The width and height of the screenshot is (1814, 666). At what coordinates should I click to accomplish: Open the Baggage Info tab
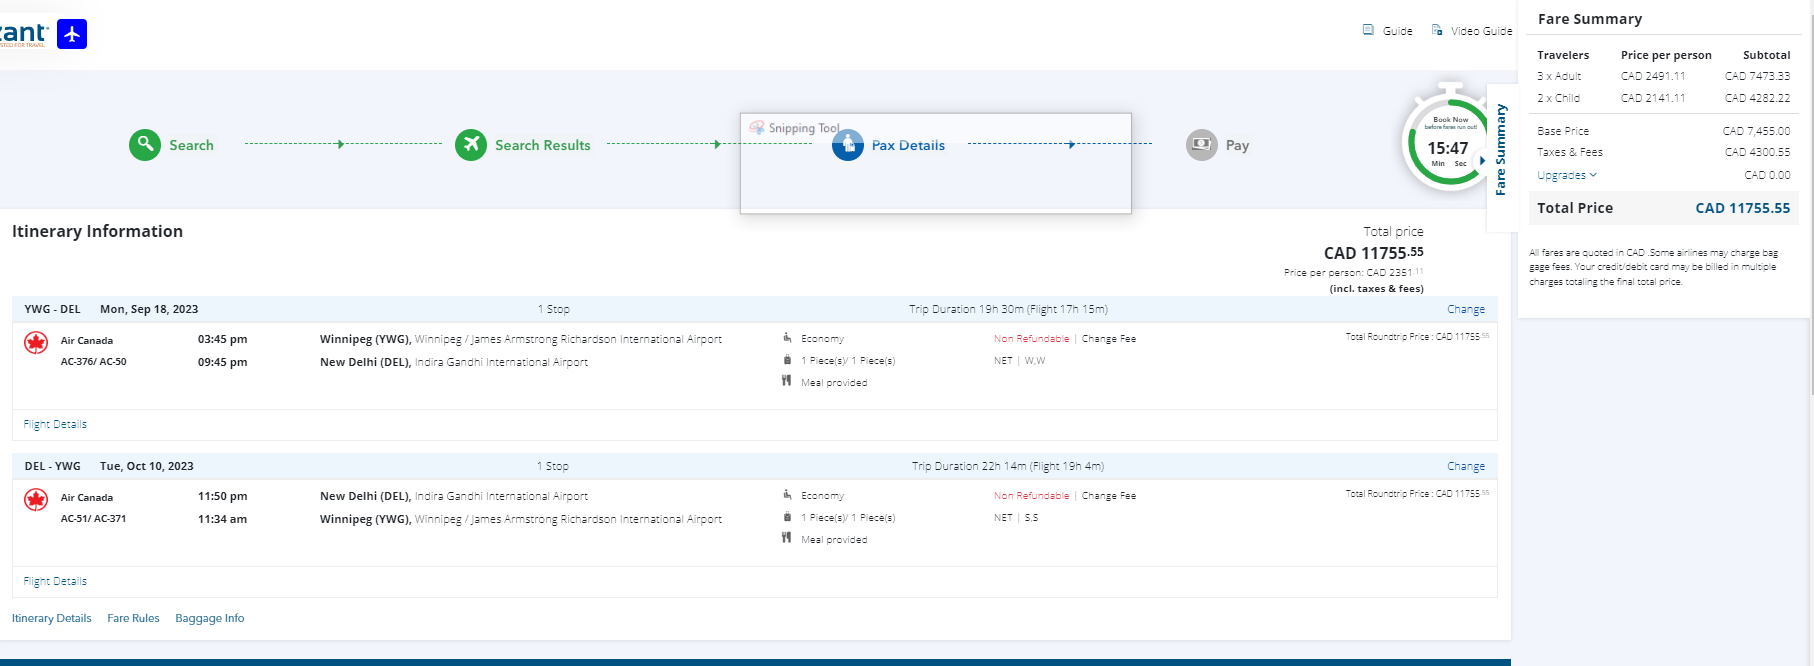209,618
